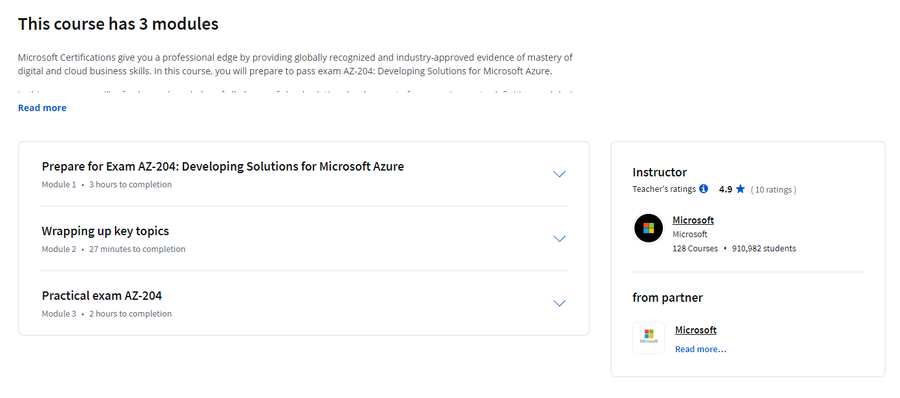Click the 10 ratings count text

pyautogui.click(x=773, y=190)
